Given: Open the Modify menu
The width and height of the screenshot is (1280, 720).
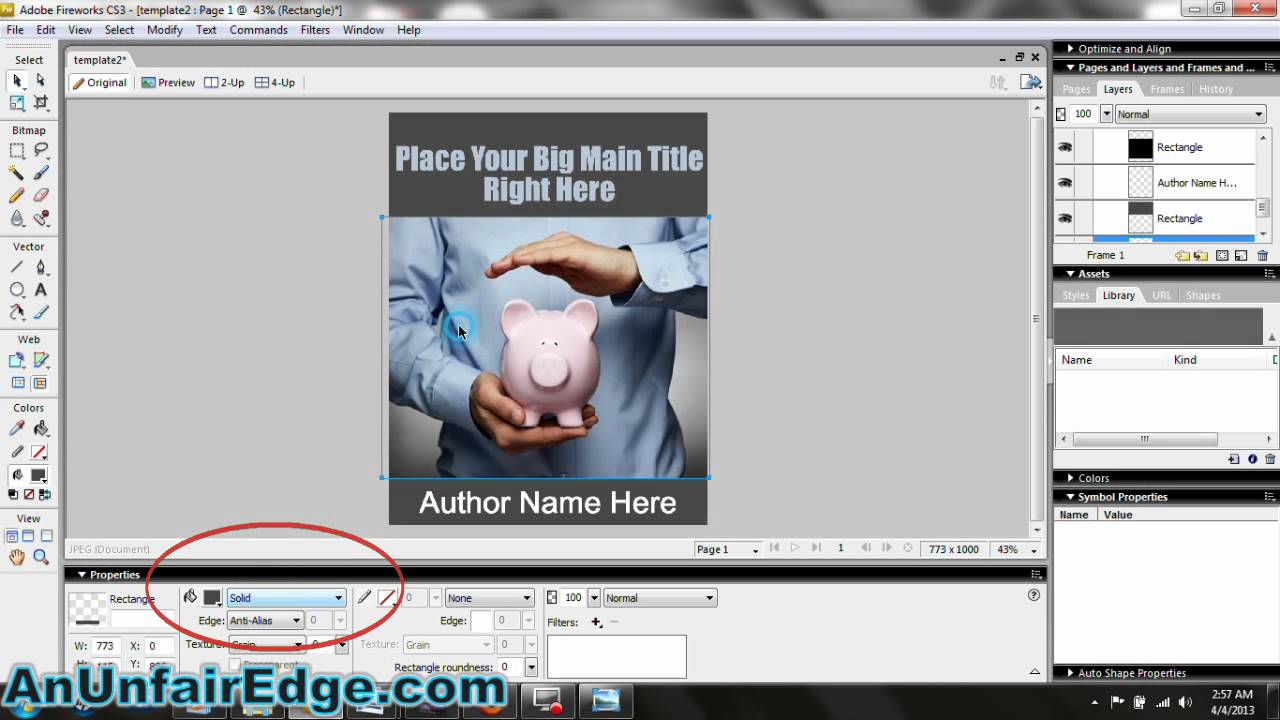Looking at the screenshot, I should click(x=164, y=30).
